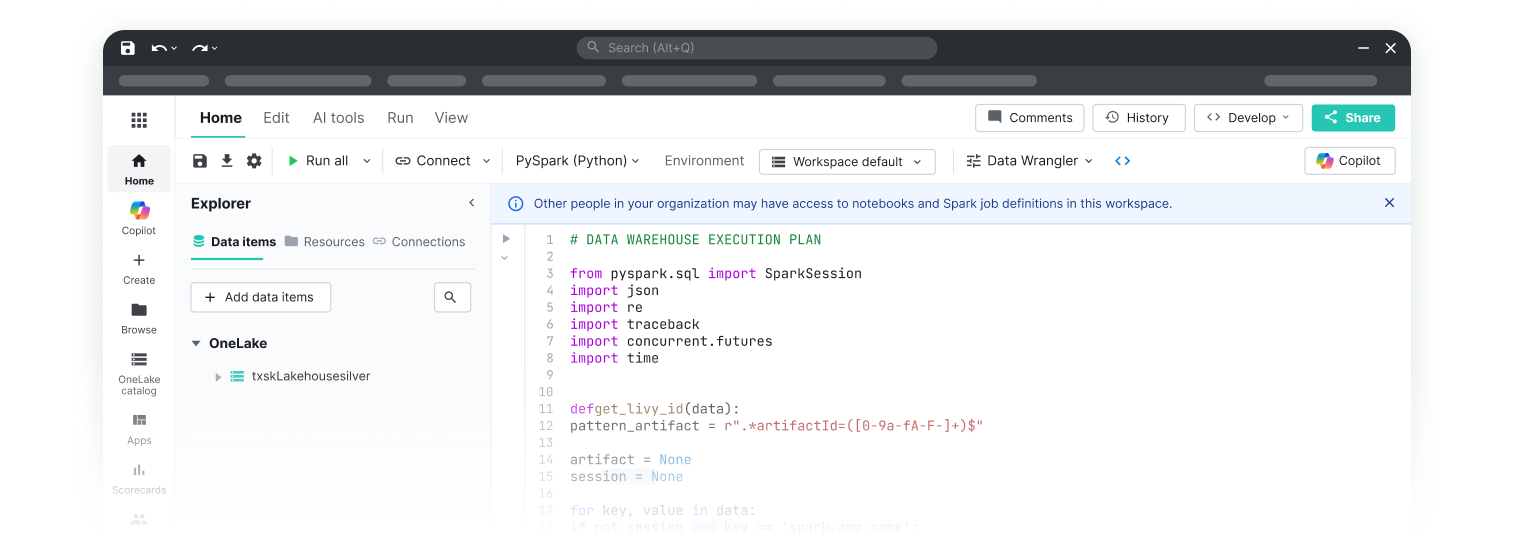Image resolution: width=1513 pixels, height=539 pixels.
Task: Collapse the Explorer panel chevron
Action: click(x=472, y=203)
